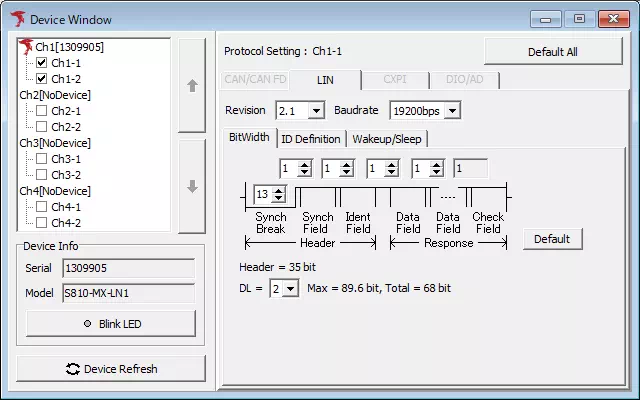Viewport: 640px width, 400px height.
Task: Uncheck the Ch1-1 checkbox
Action: (42, 62)
